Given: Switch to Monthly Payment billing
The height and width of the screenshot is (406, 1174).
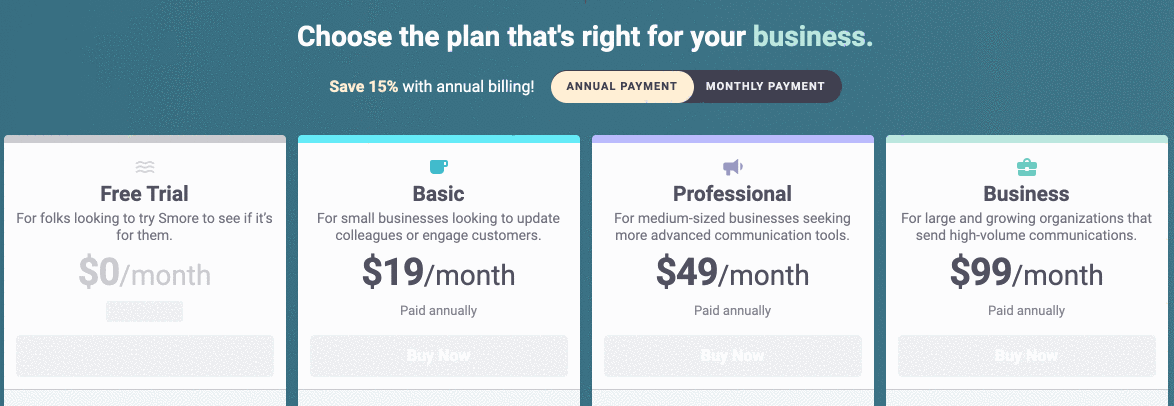Looking at the screenshot, I should point(765,86).
